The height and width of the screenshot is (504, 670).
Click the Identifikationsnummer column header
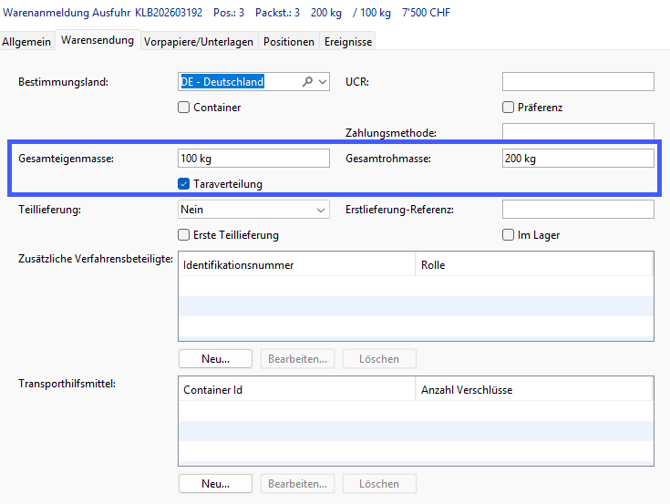coord(296,265)
